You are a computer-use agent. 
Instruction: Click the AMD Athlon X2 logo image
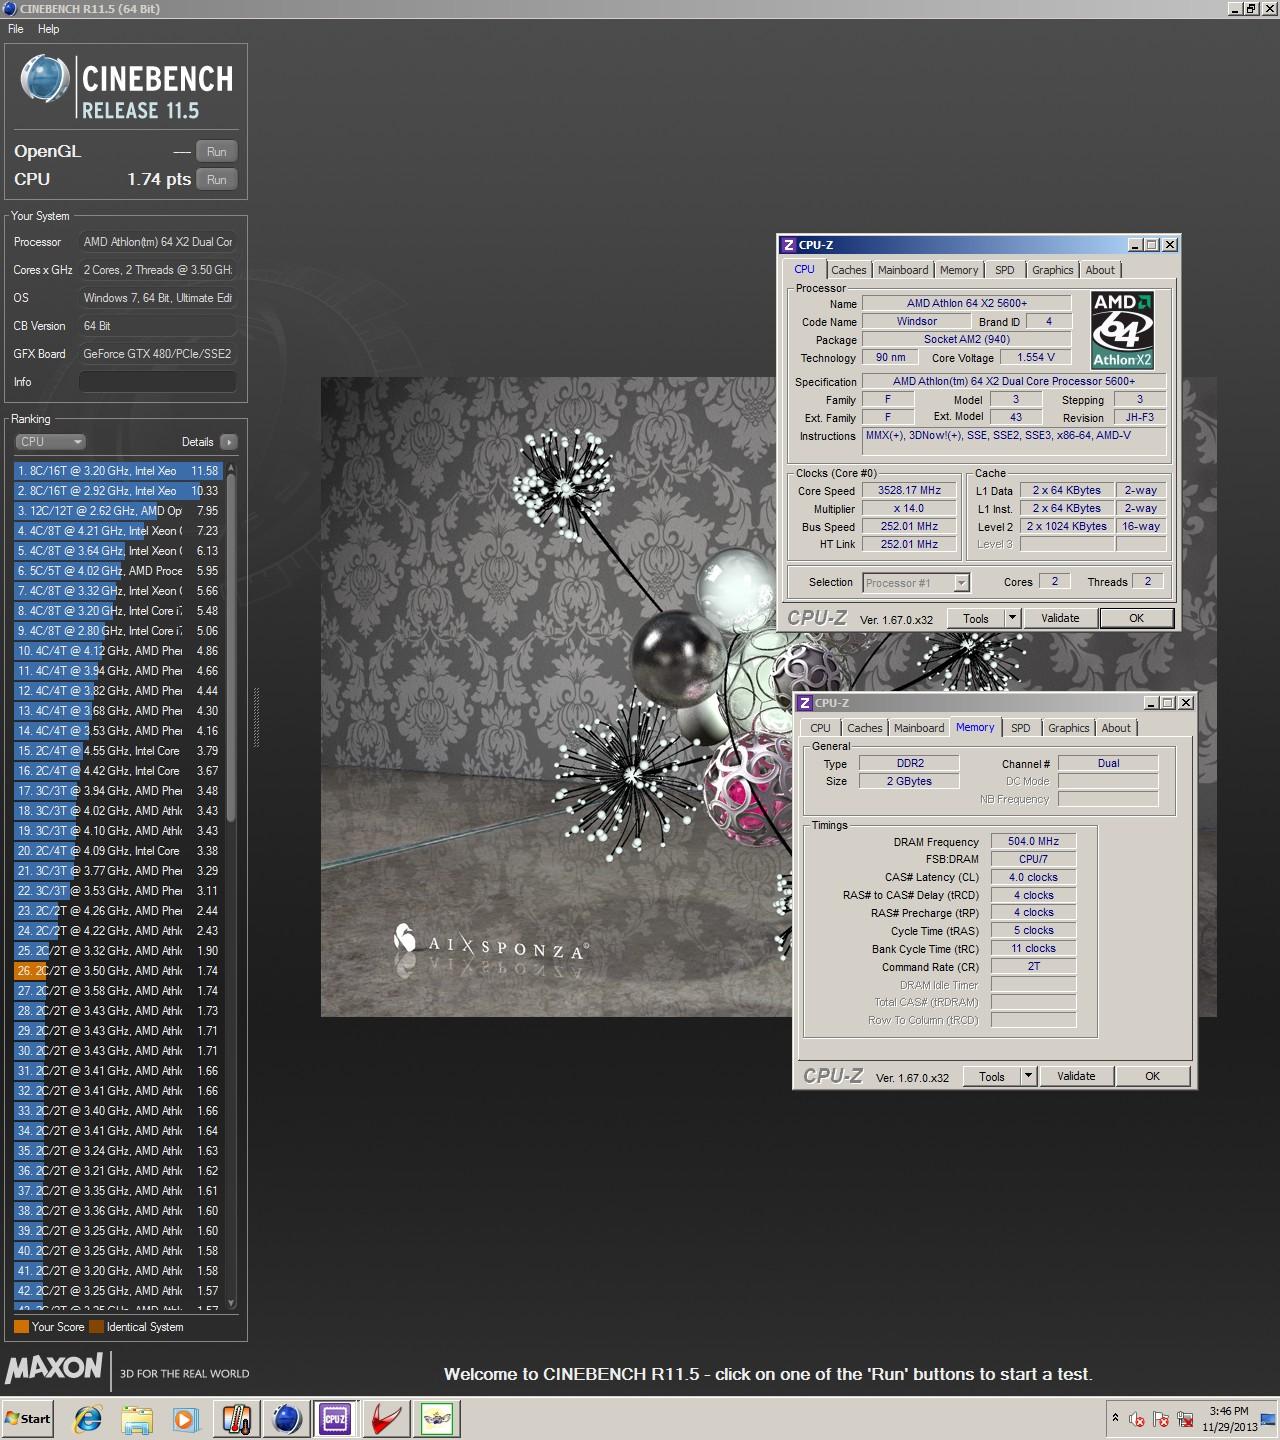pyautogui.click(x=1123, y=330)
